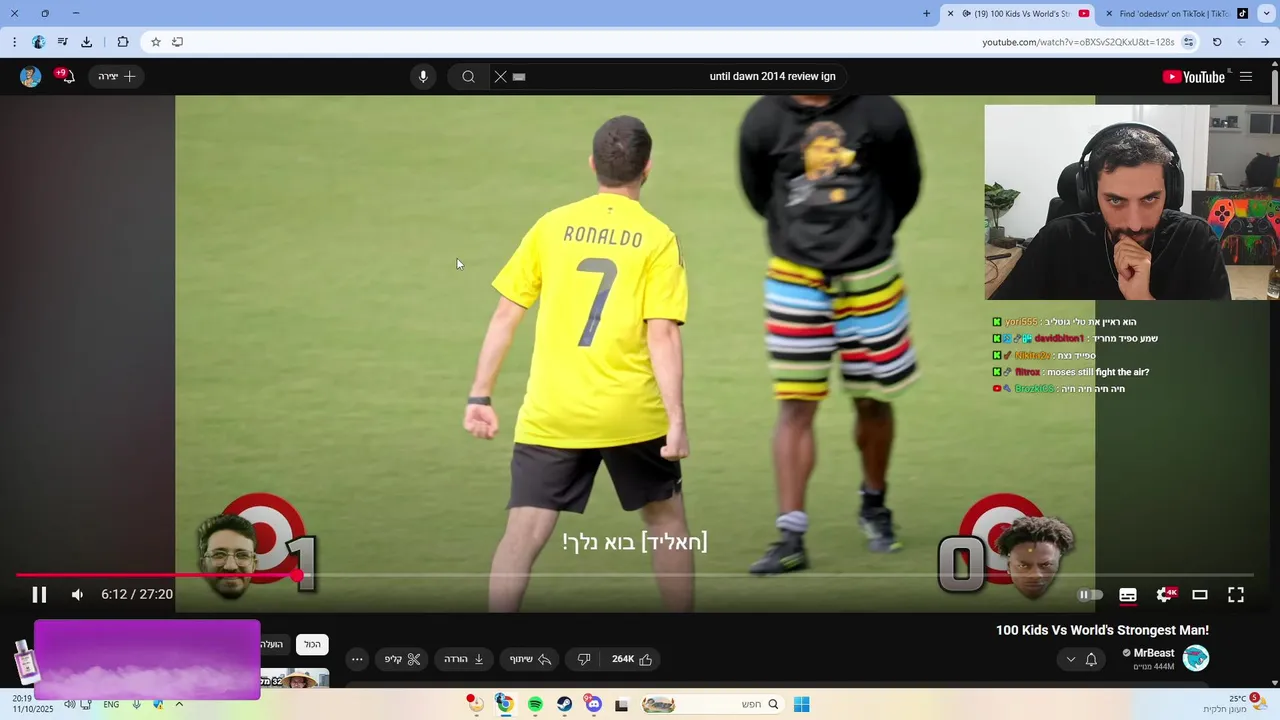Pause the video playback

(39, 595)
